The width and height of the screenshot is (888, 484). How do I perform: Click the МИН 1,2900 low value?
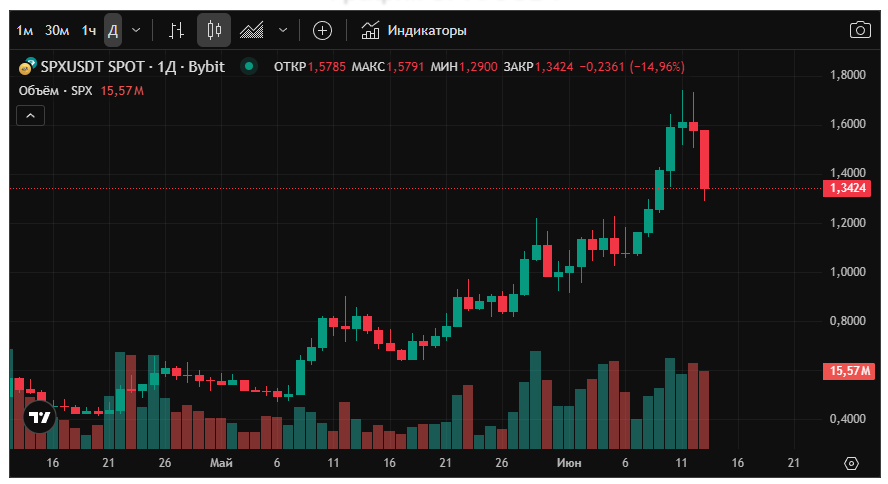click(464, 67)
